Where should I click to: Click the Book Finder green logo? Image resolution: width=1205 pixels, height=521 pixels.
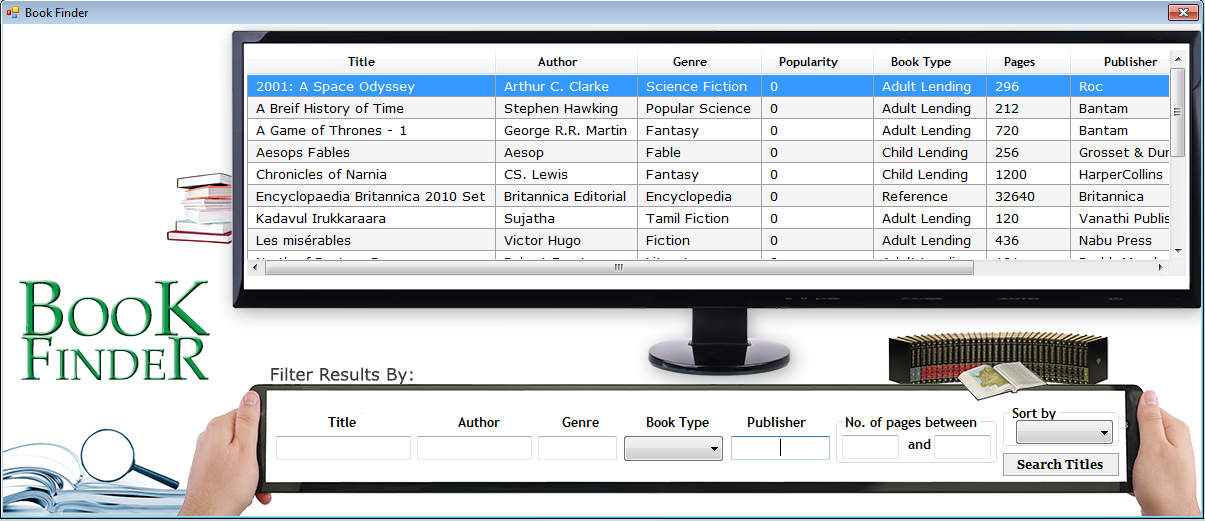[115, 330]
